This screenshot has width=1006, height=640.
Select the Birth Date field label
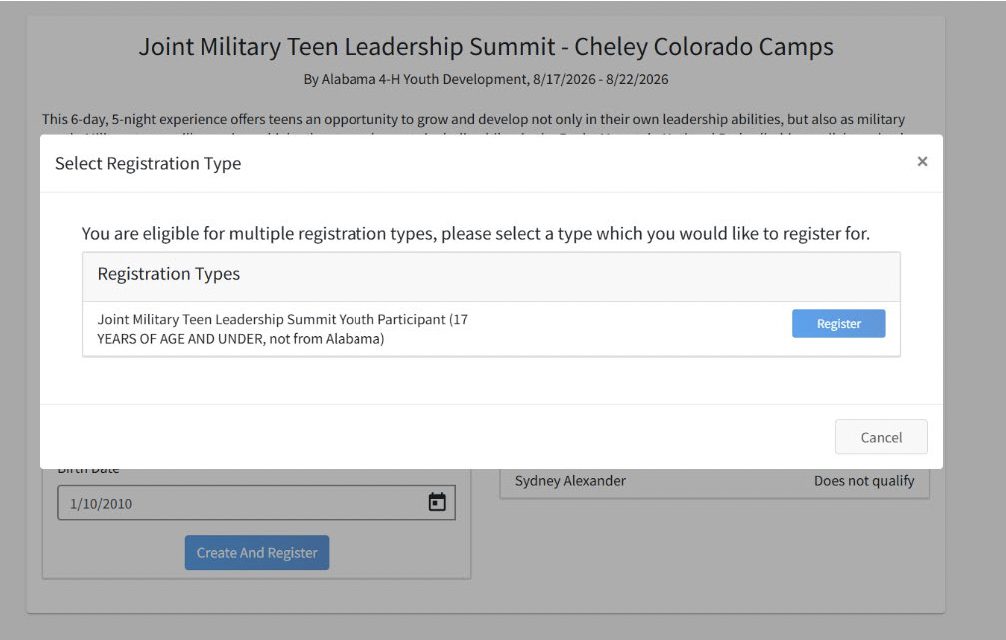(x=89, y=467)
